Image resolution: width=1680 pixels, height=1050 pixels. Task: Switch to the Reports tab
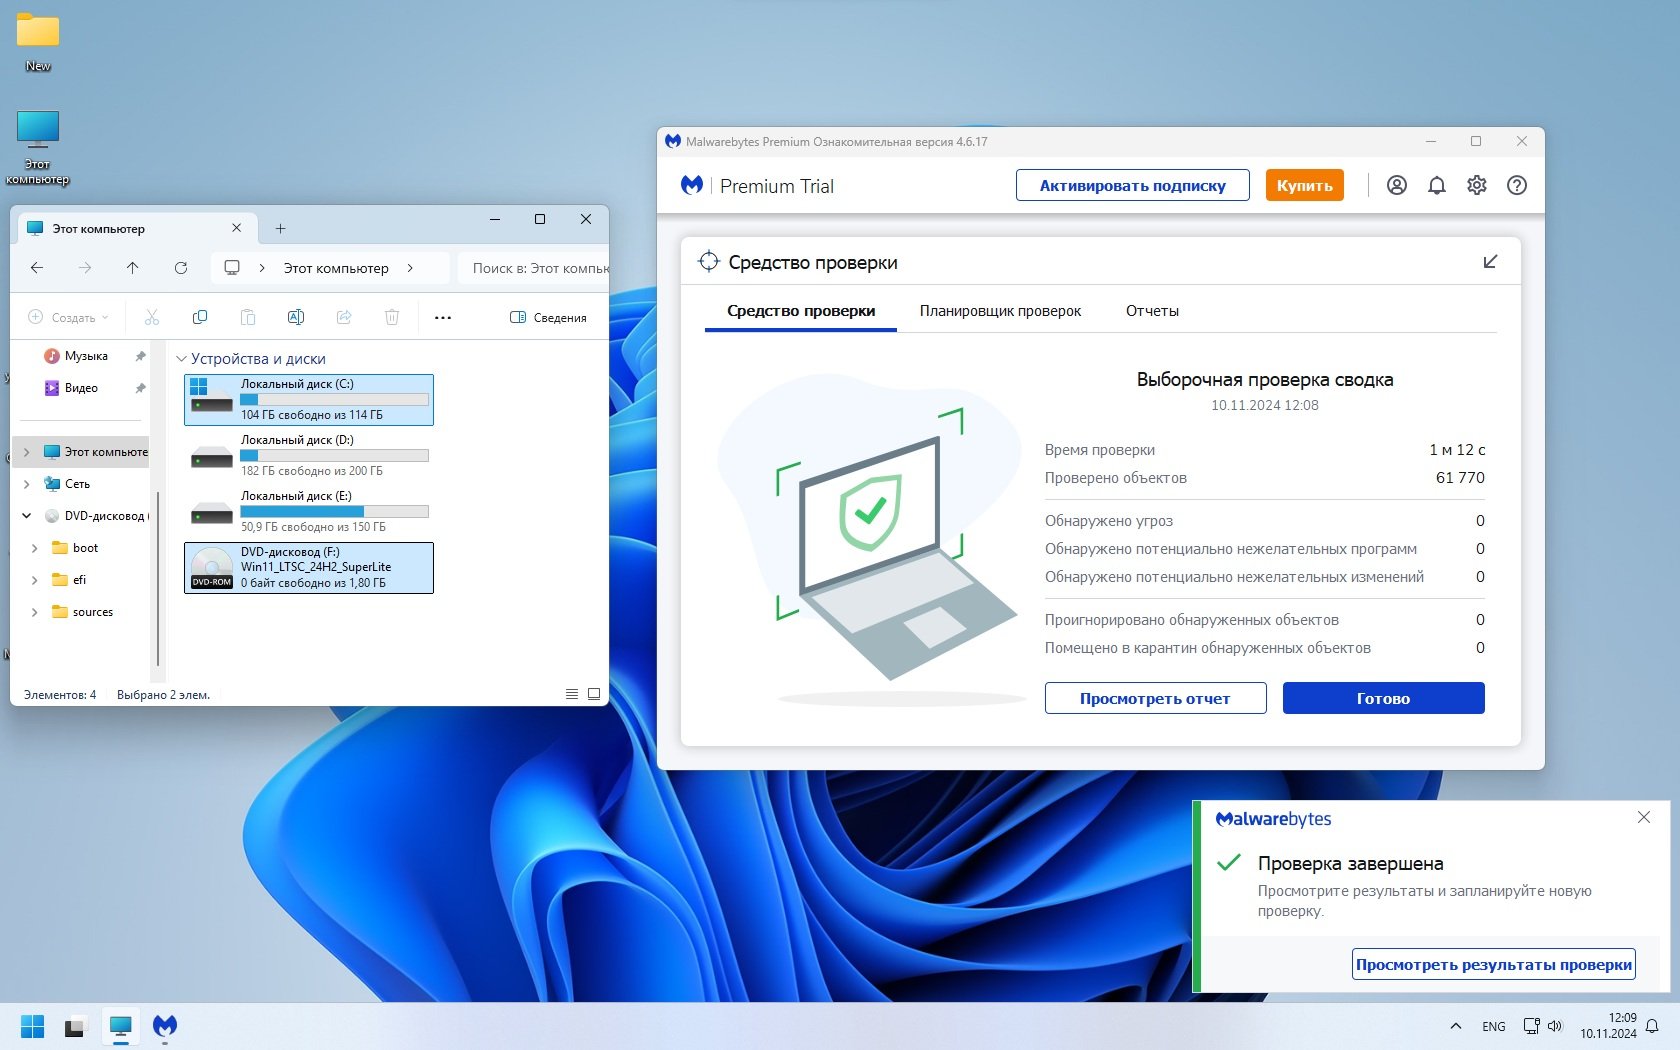click(1152, 311)
